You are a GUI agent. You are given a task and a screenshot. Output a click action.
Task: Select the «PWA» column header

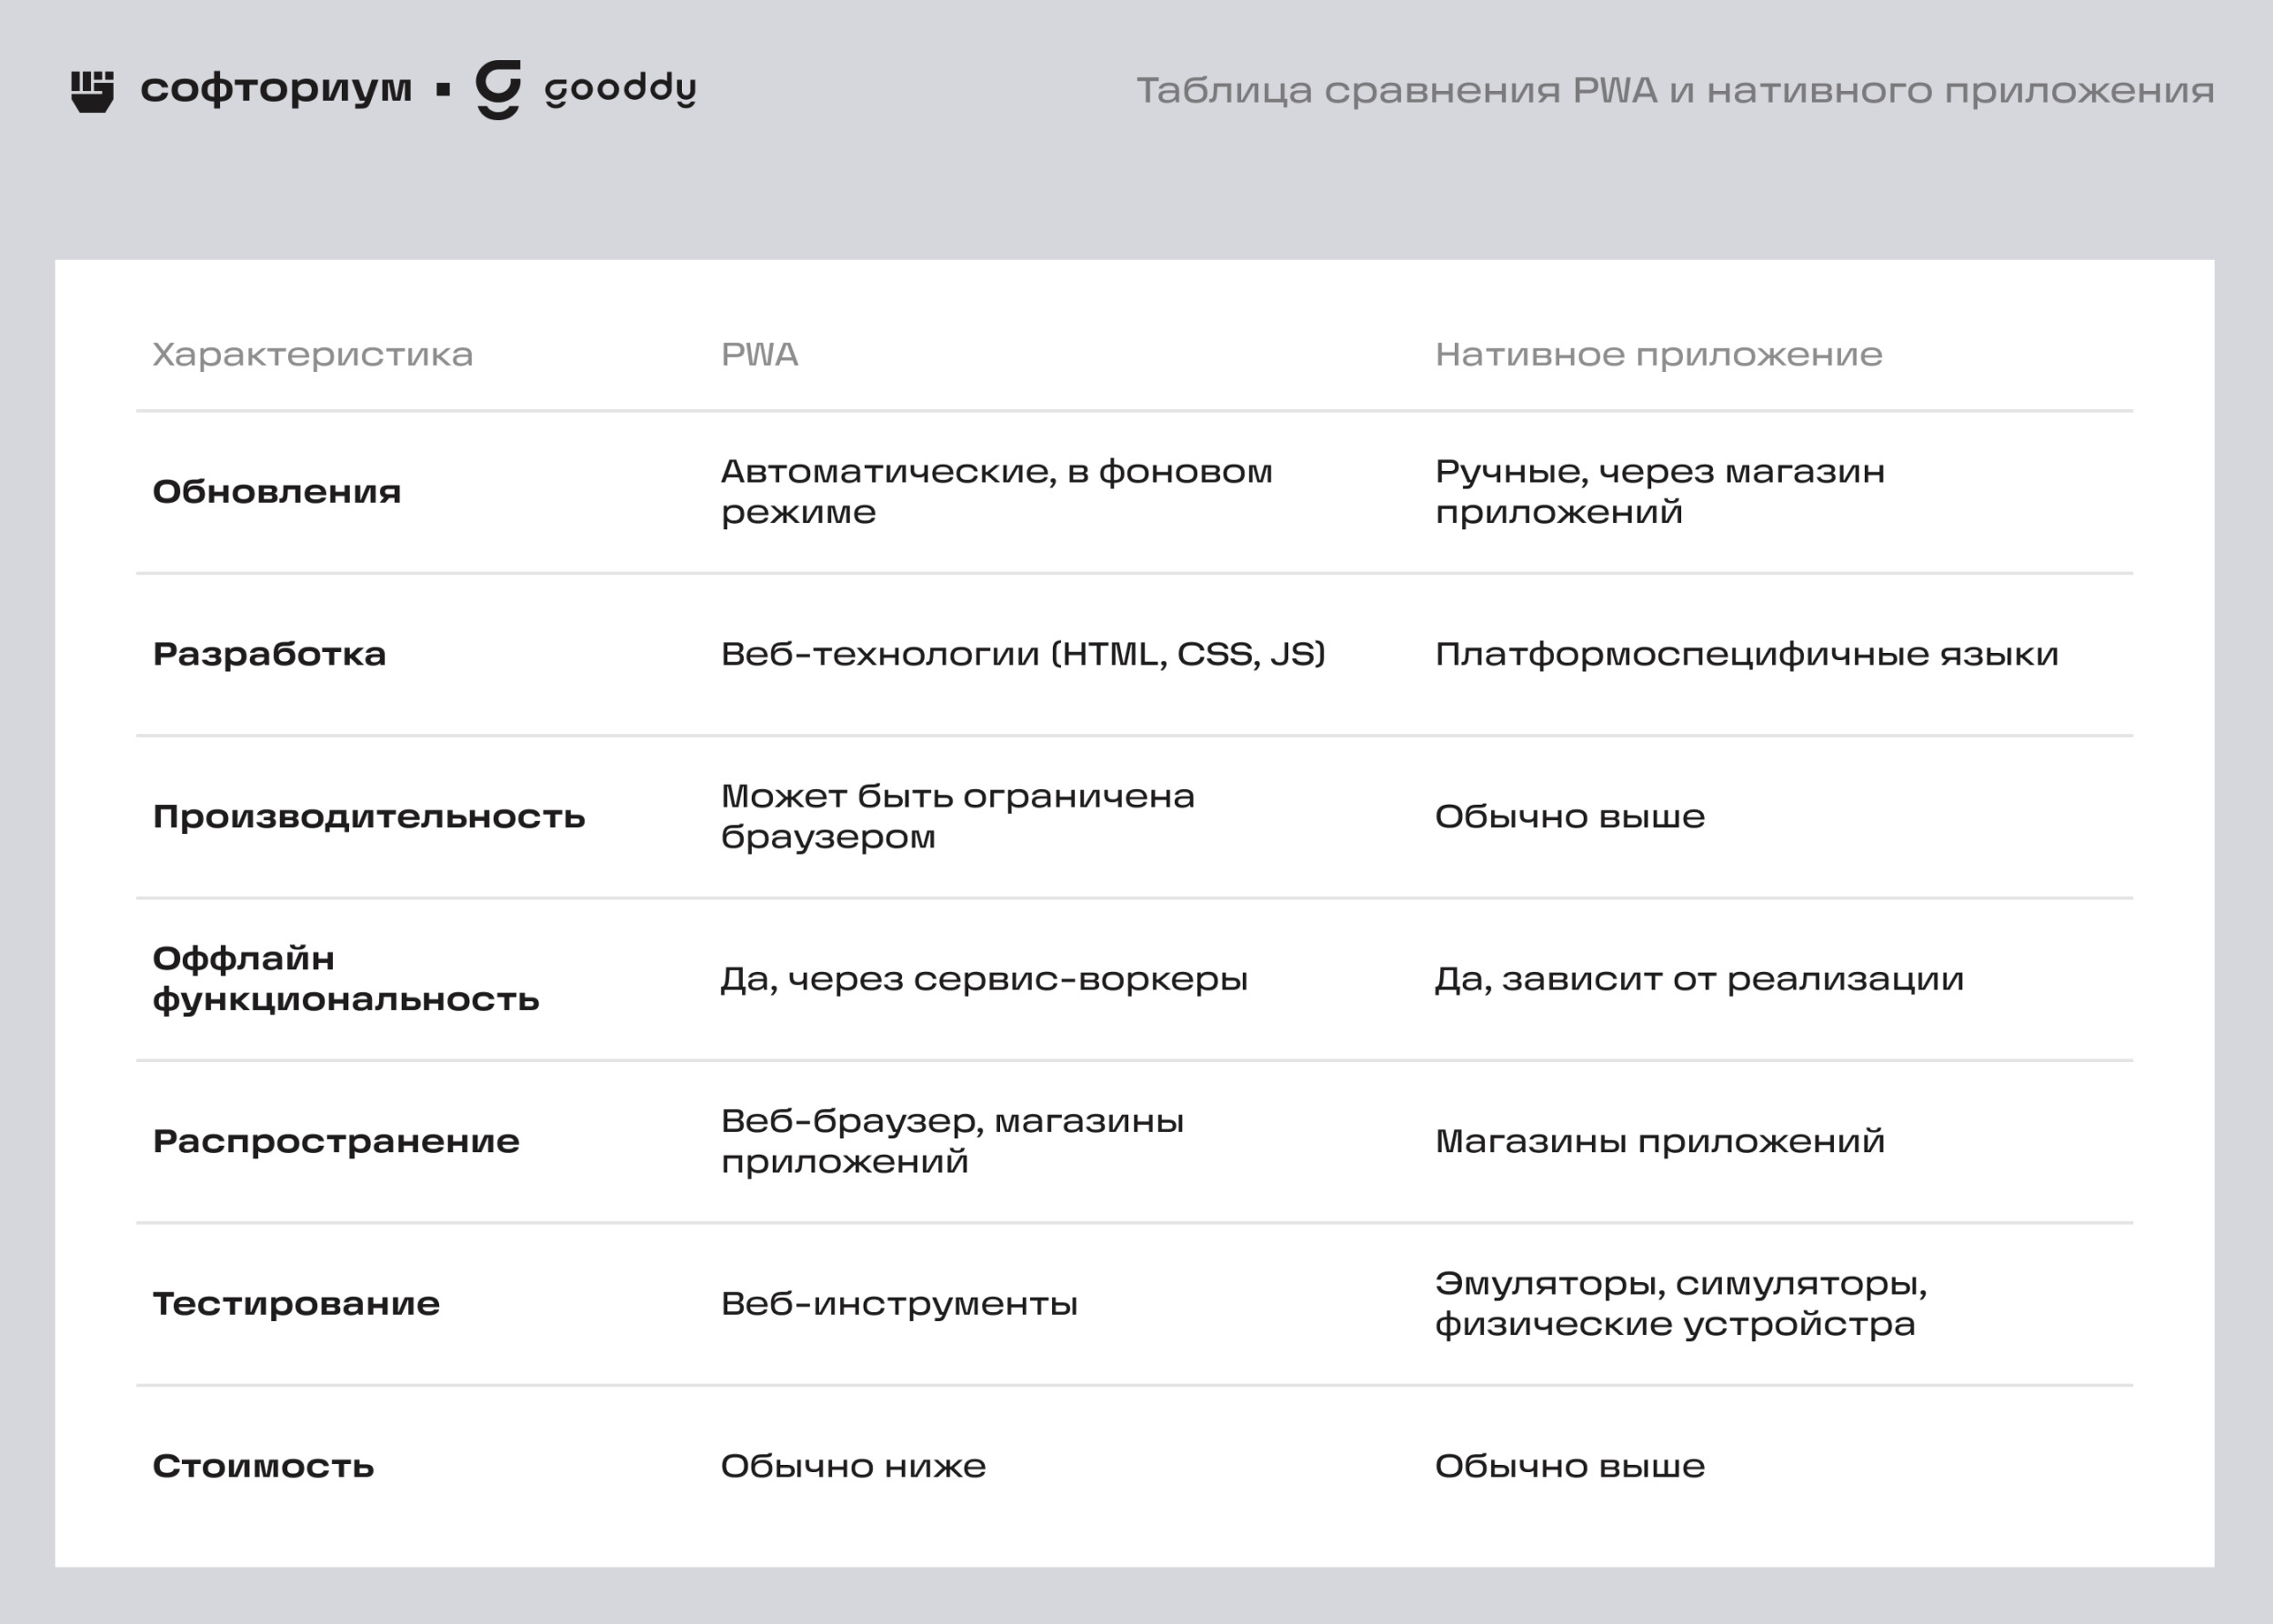(x=759, y=354)
